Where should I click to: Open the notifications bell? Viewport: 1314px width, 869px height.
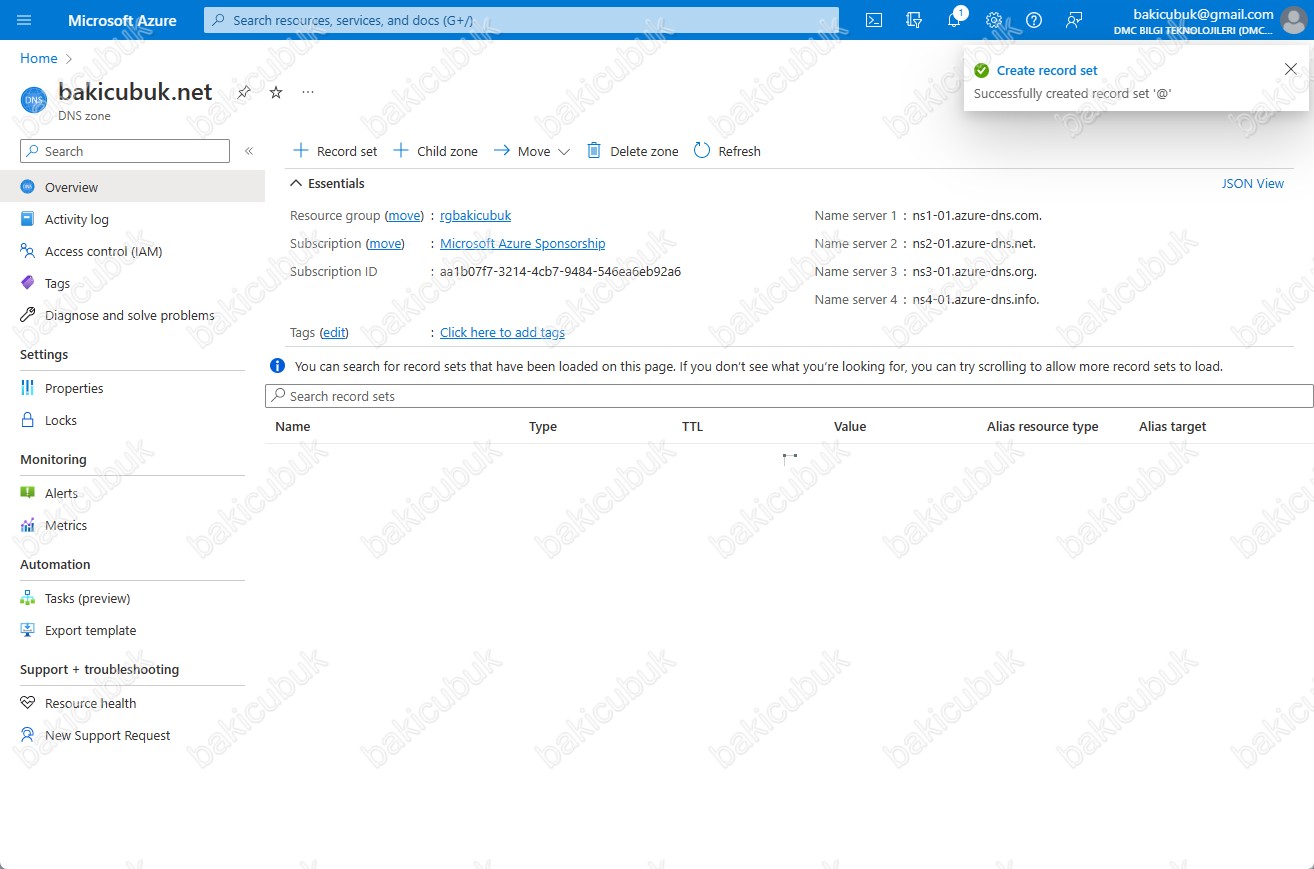954,20
